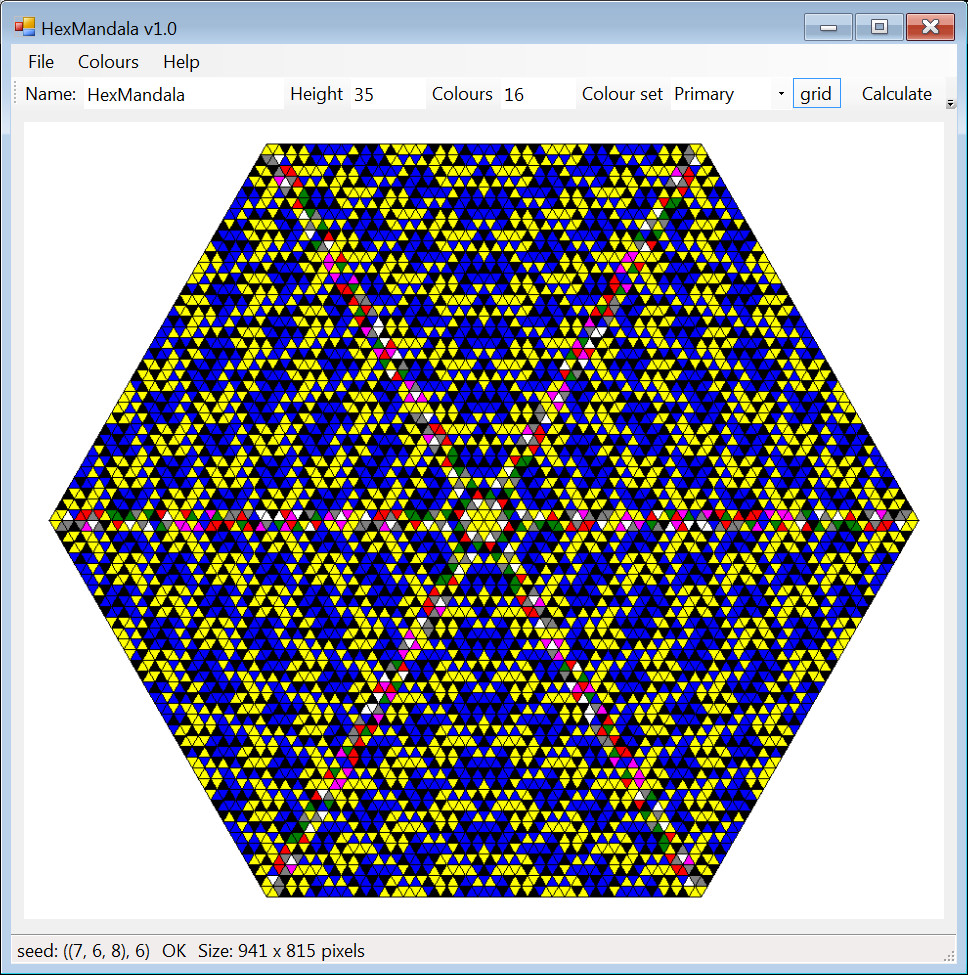Click the Name: label
Viewport: 968px width, 975px height.
tap(50, 94)
